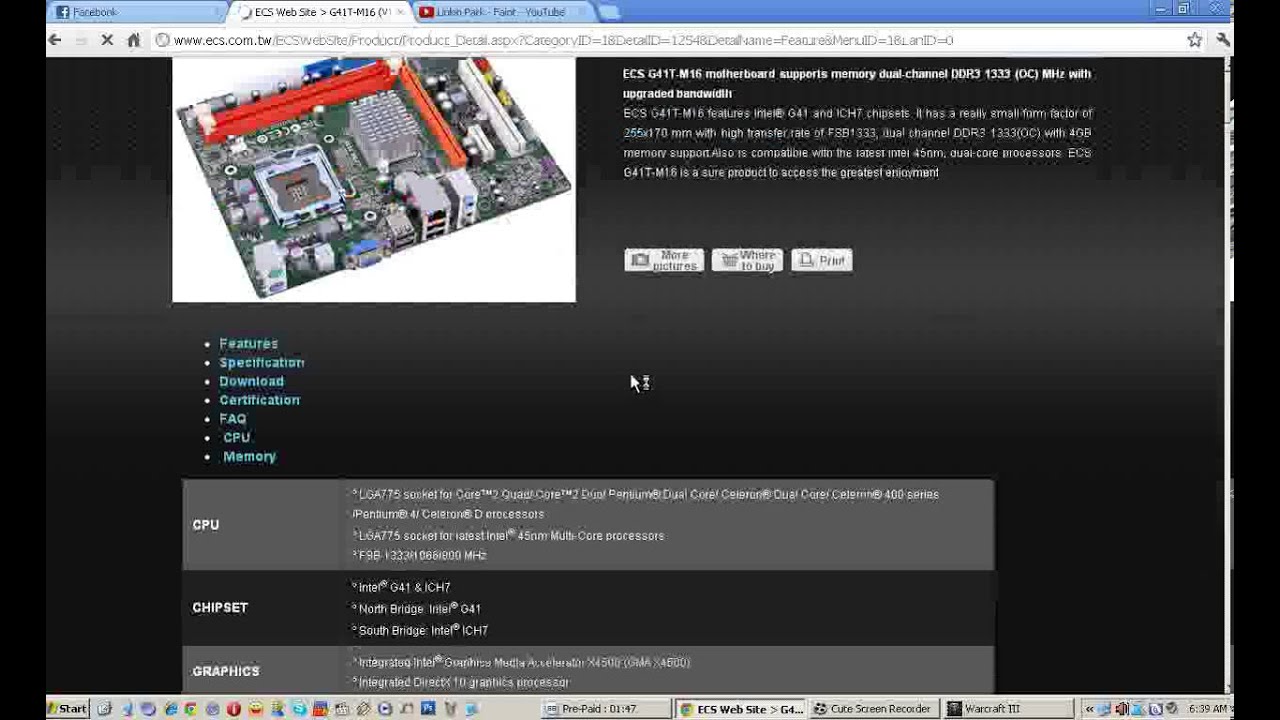Expand hidden system tray icons chevron
Screen dimensions: 1280x720
click(x=1089, y=709)
